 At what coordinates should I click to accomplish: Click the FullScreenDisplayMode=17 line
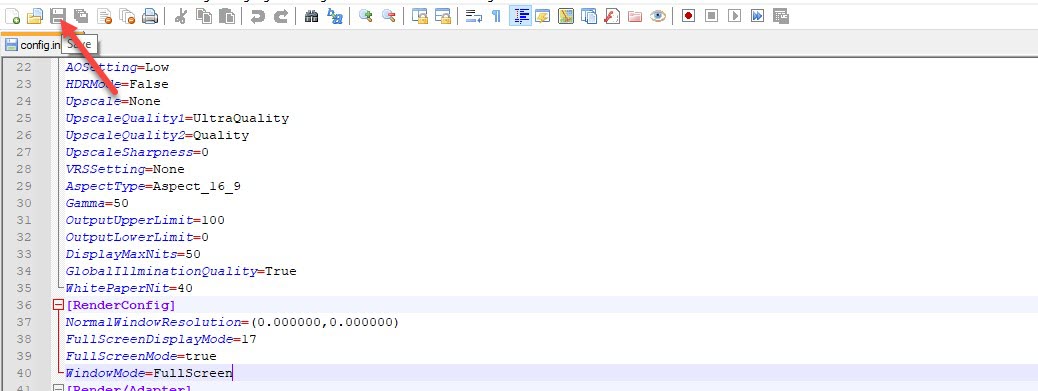pyautogui.click(x=161, y=339)
